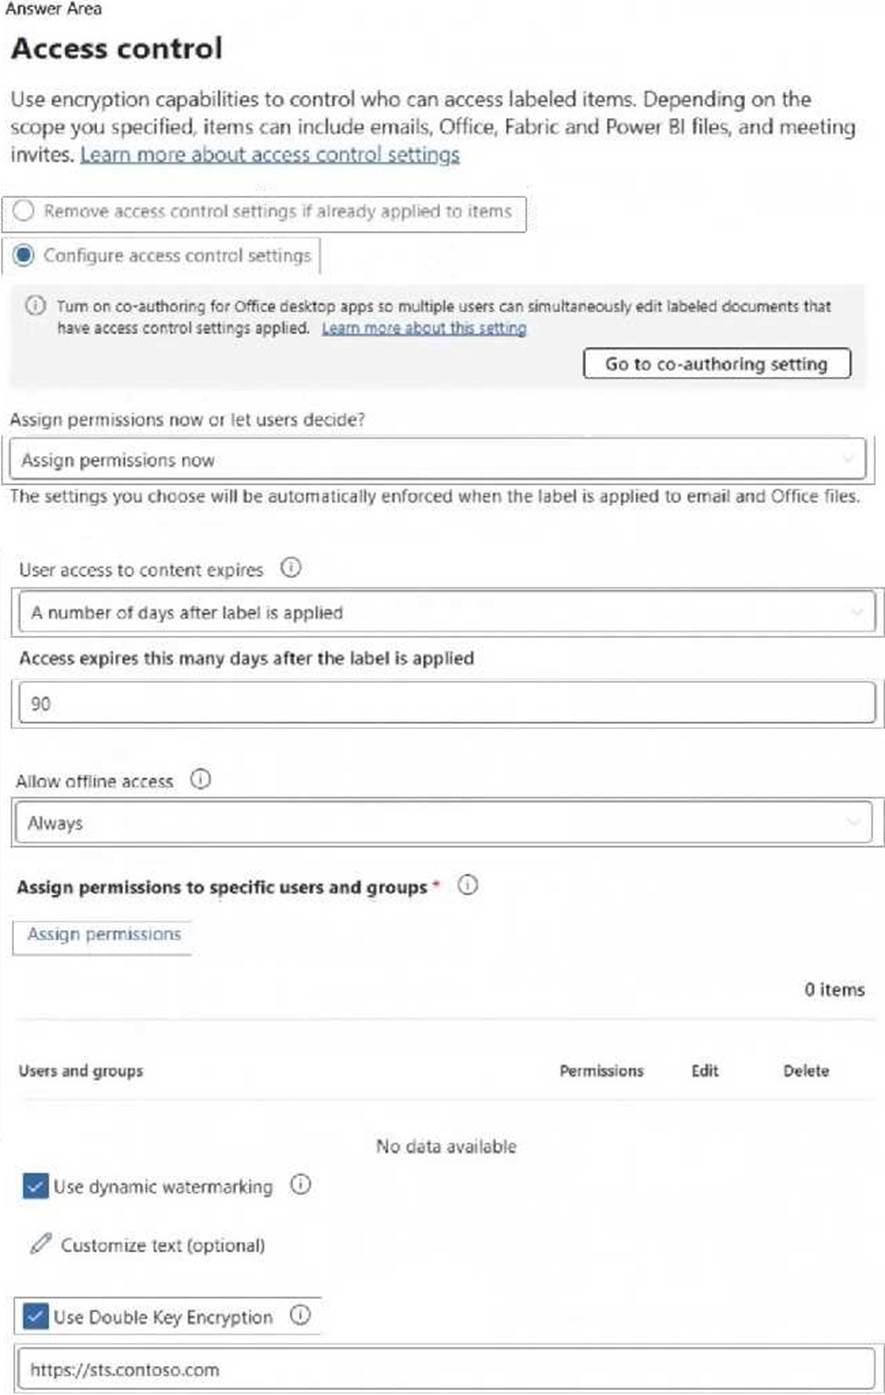Uncheck Use dynamic watermarking checkbox
The image size is (885, 1395).
[35, 1187]
